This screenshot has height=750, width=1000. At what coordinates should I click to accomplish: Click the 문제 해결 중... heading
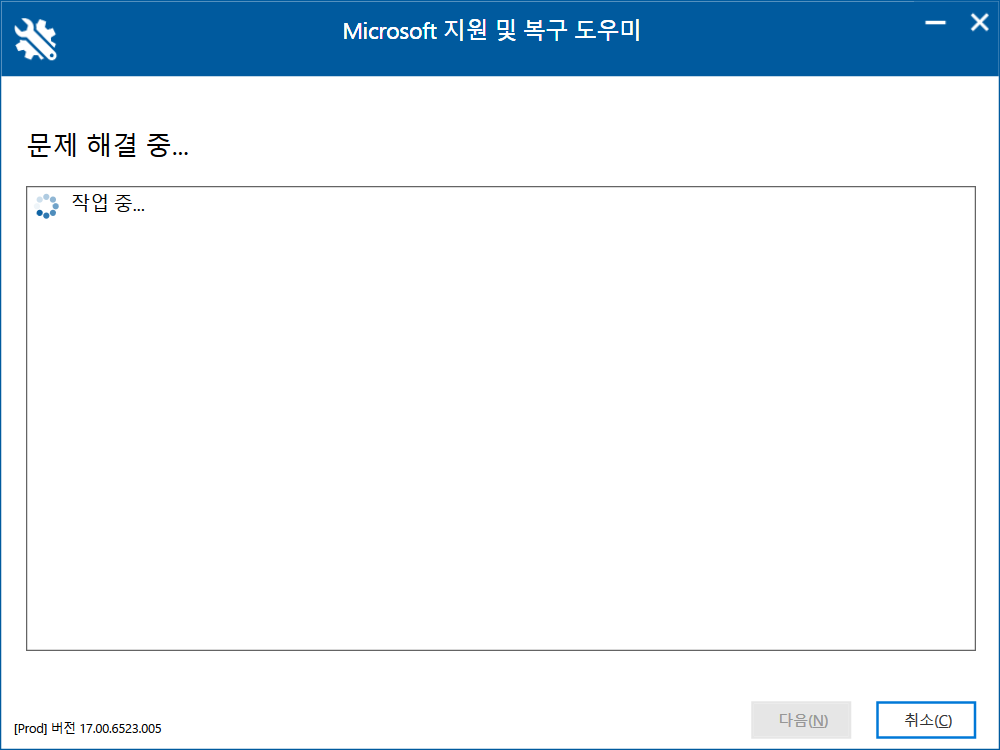(x=108, y=145)
